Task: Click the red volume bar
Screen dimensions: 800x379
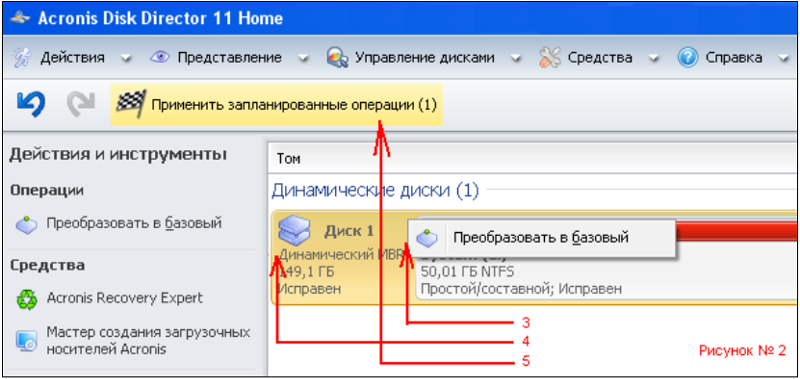Action: (735, 231)
